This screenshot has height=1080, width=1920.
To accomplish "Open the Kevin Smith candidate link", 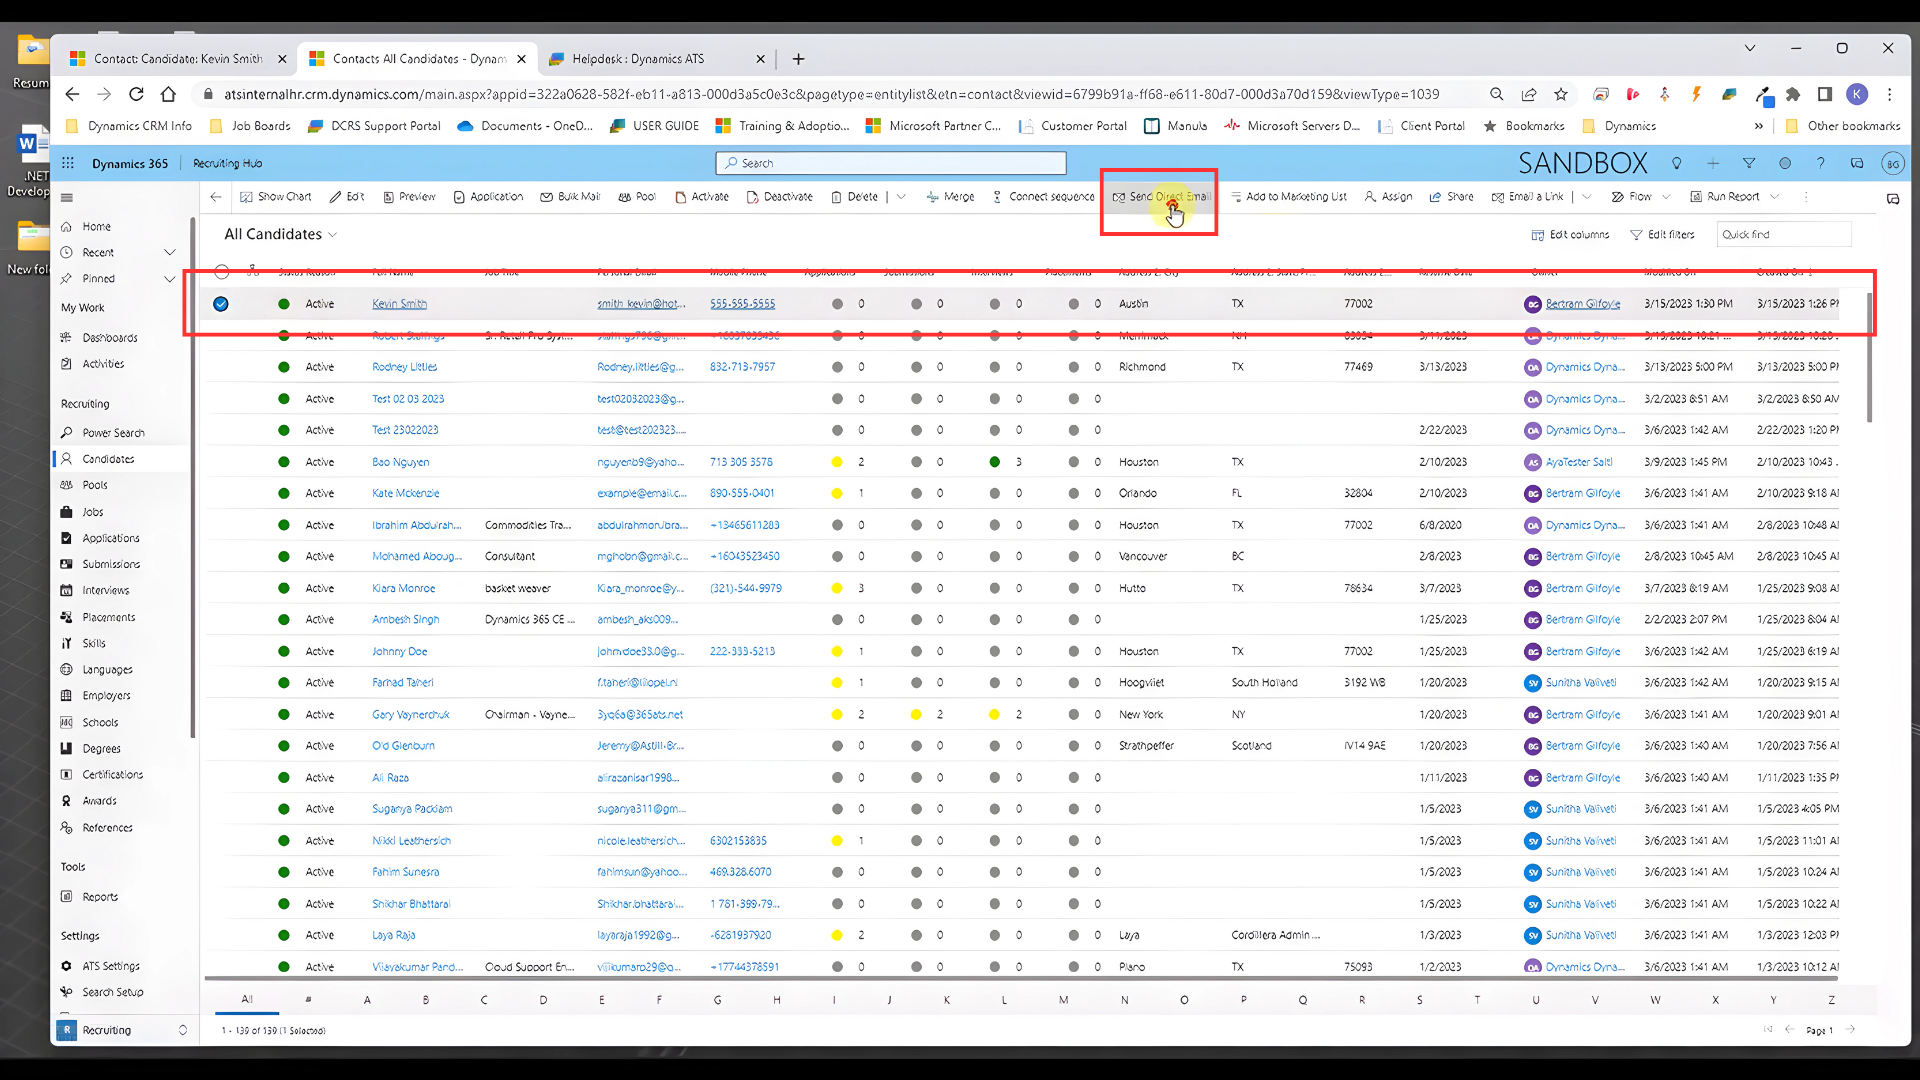I will 399,304.
